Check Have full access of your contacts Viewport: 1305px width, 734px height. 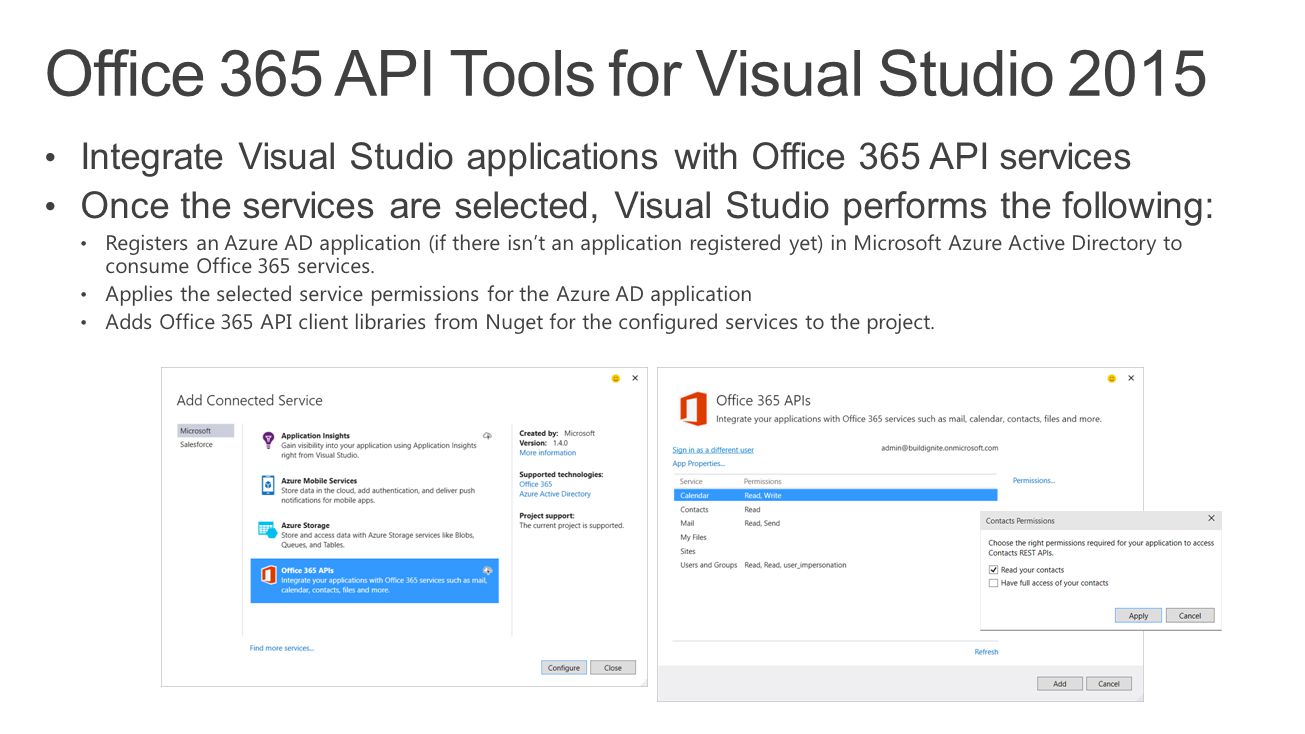tap(993, 583)
